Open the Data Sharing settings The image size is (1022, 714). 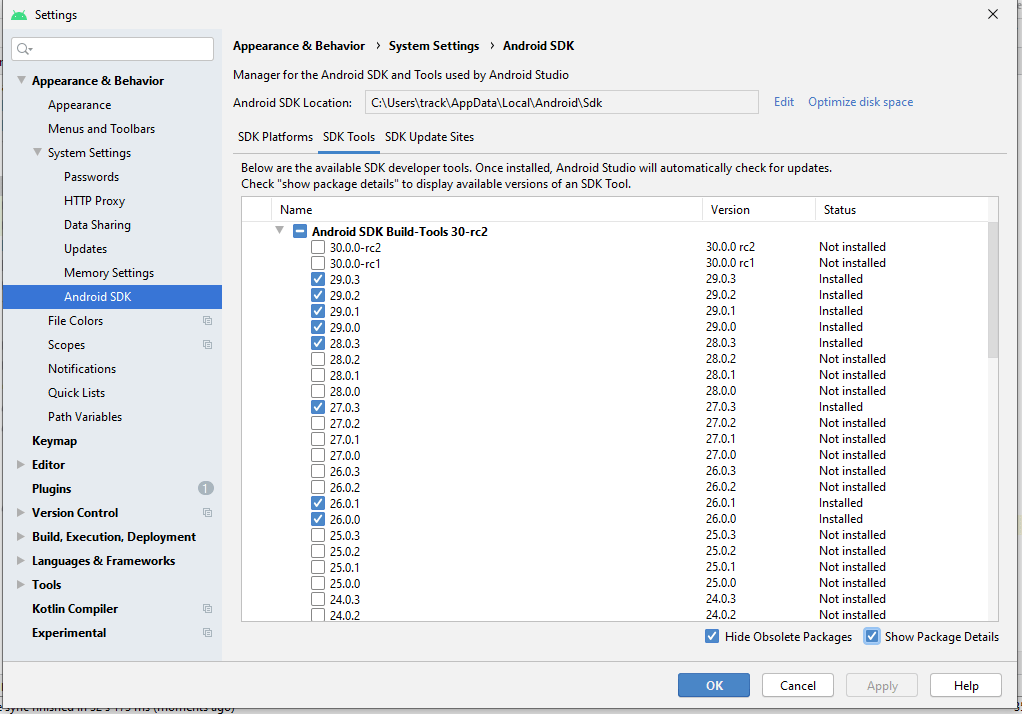97,225
